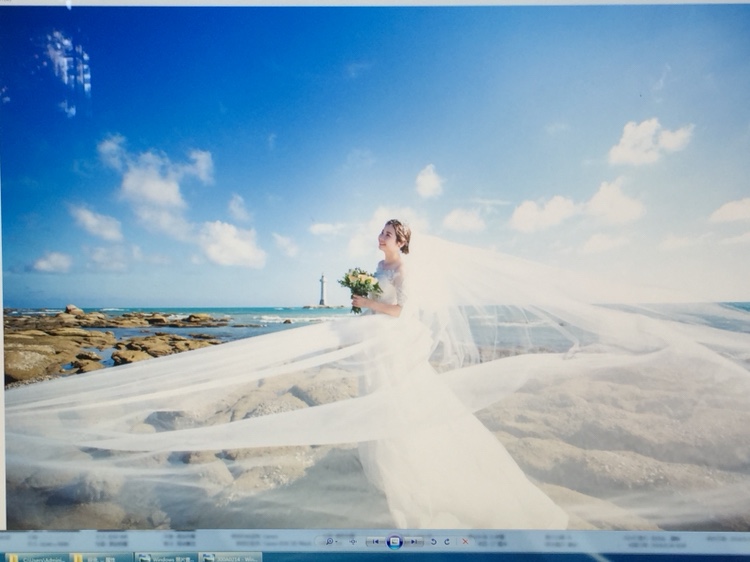The image size is (750, 562).
Task: Open the C:\Users folder taskbar item
Action: click(37, 557)
